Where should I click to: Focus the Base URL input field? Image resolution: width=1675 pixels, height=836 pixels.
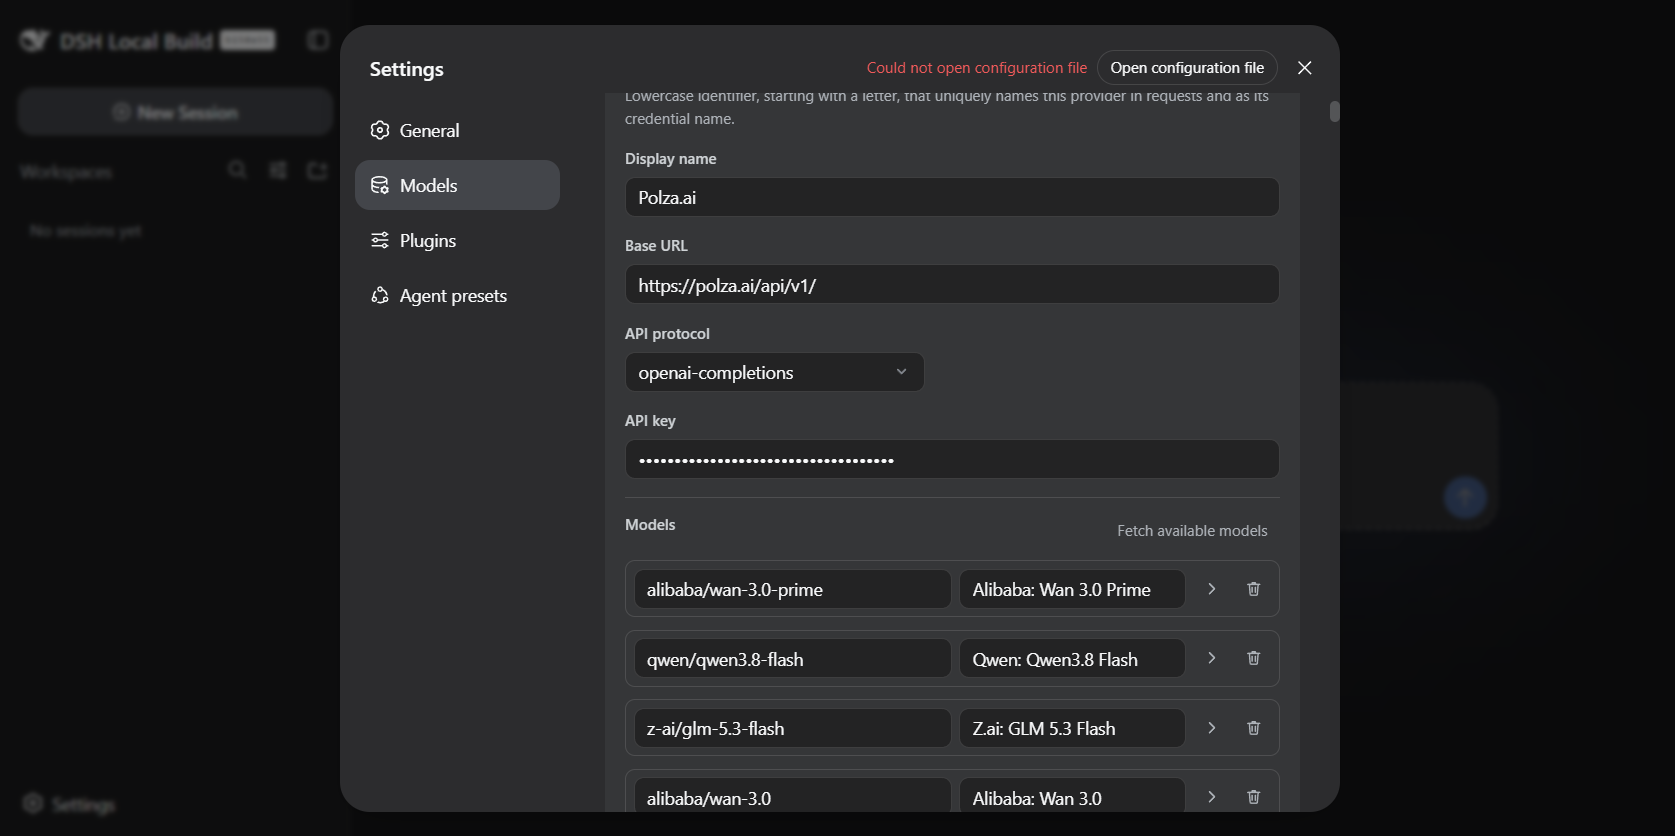952,285
